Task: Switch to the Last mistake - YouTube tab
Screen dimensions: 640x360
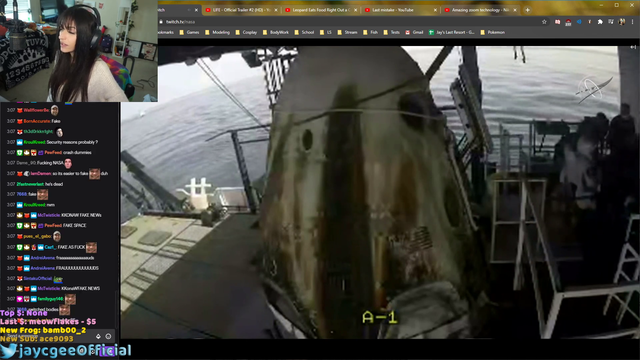Action: pos(400,10)
